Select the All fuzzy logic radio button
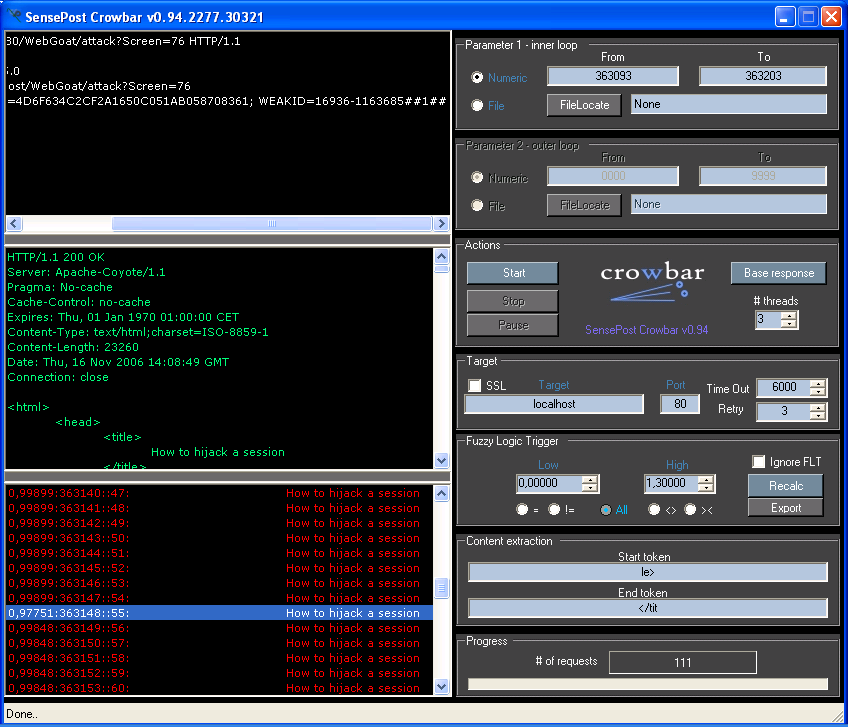848x727 pixels. [606, 510]
